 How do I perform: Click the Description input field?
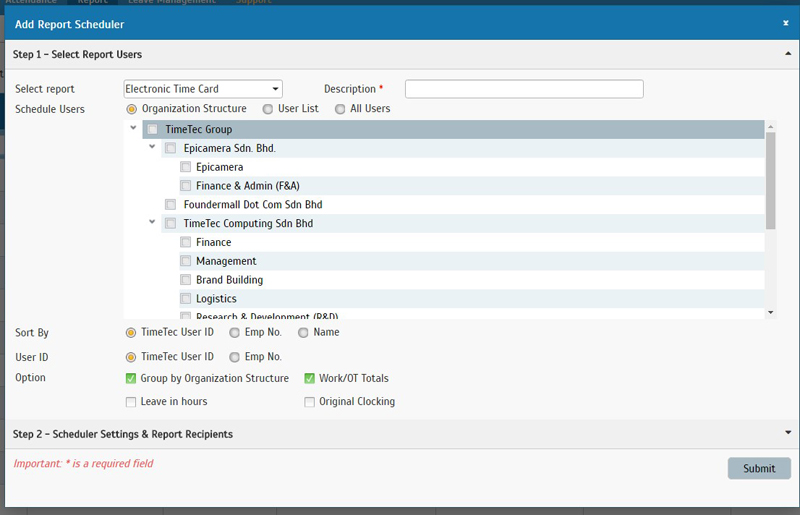(x=524, y=89)
